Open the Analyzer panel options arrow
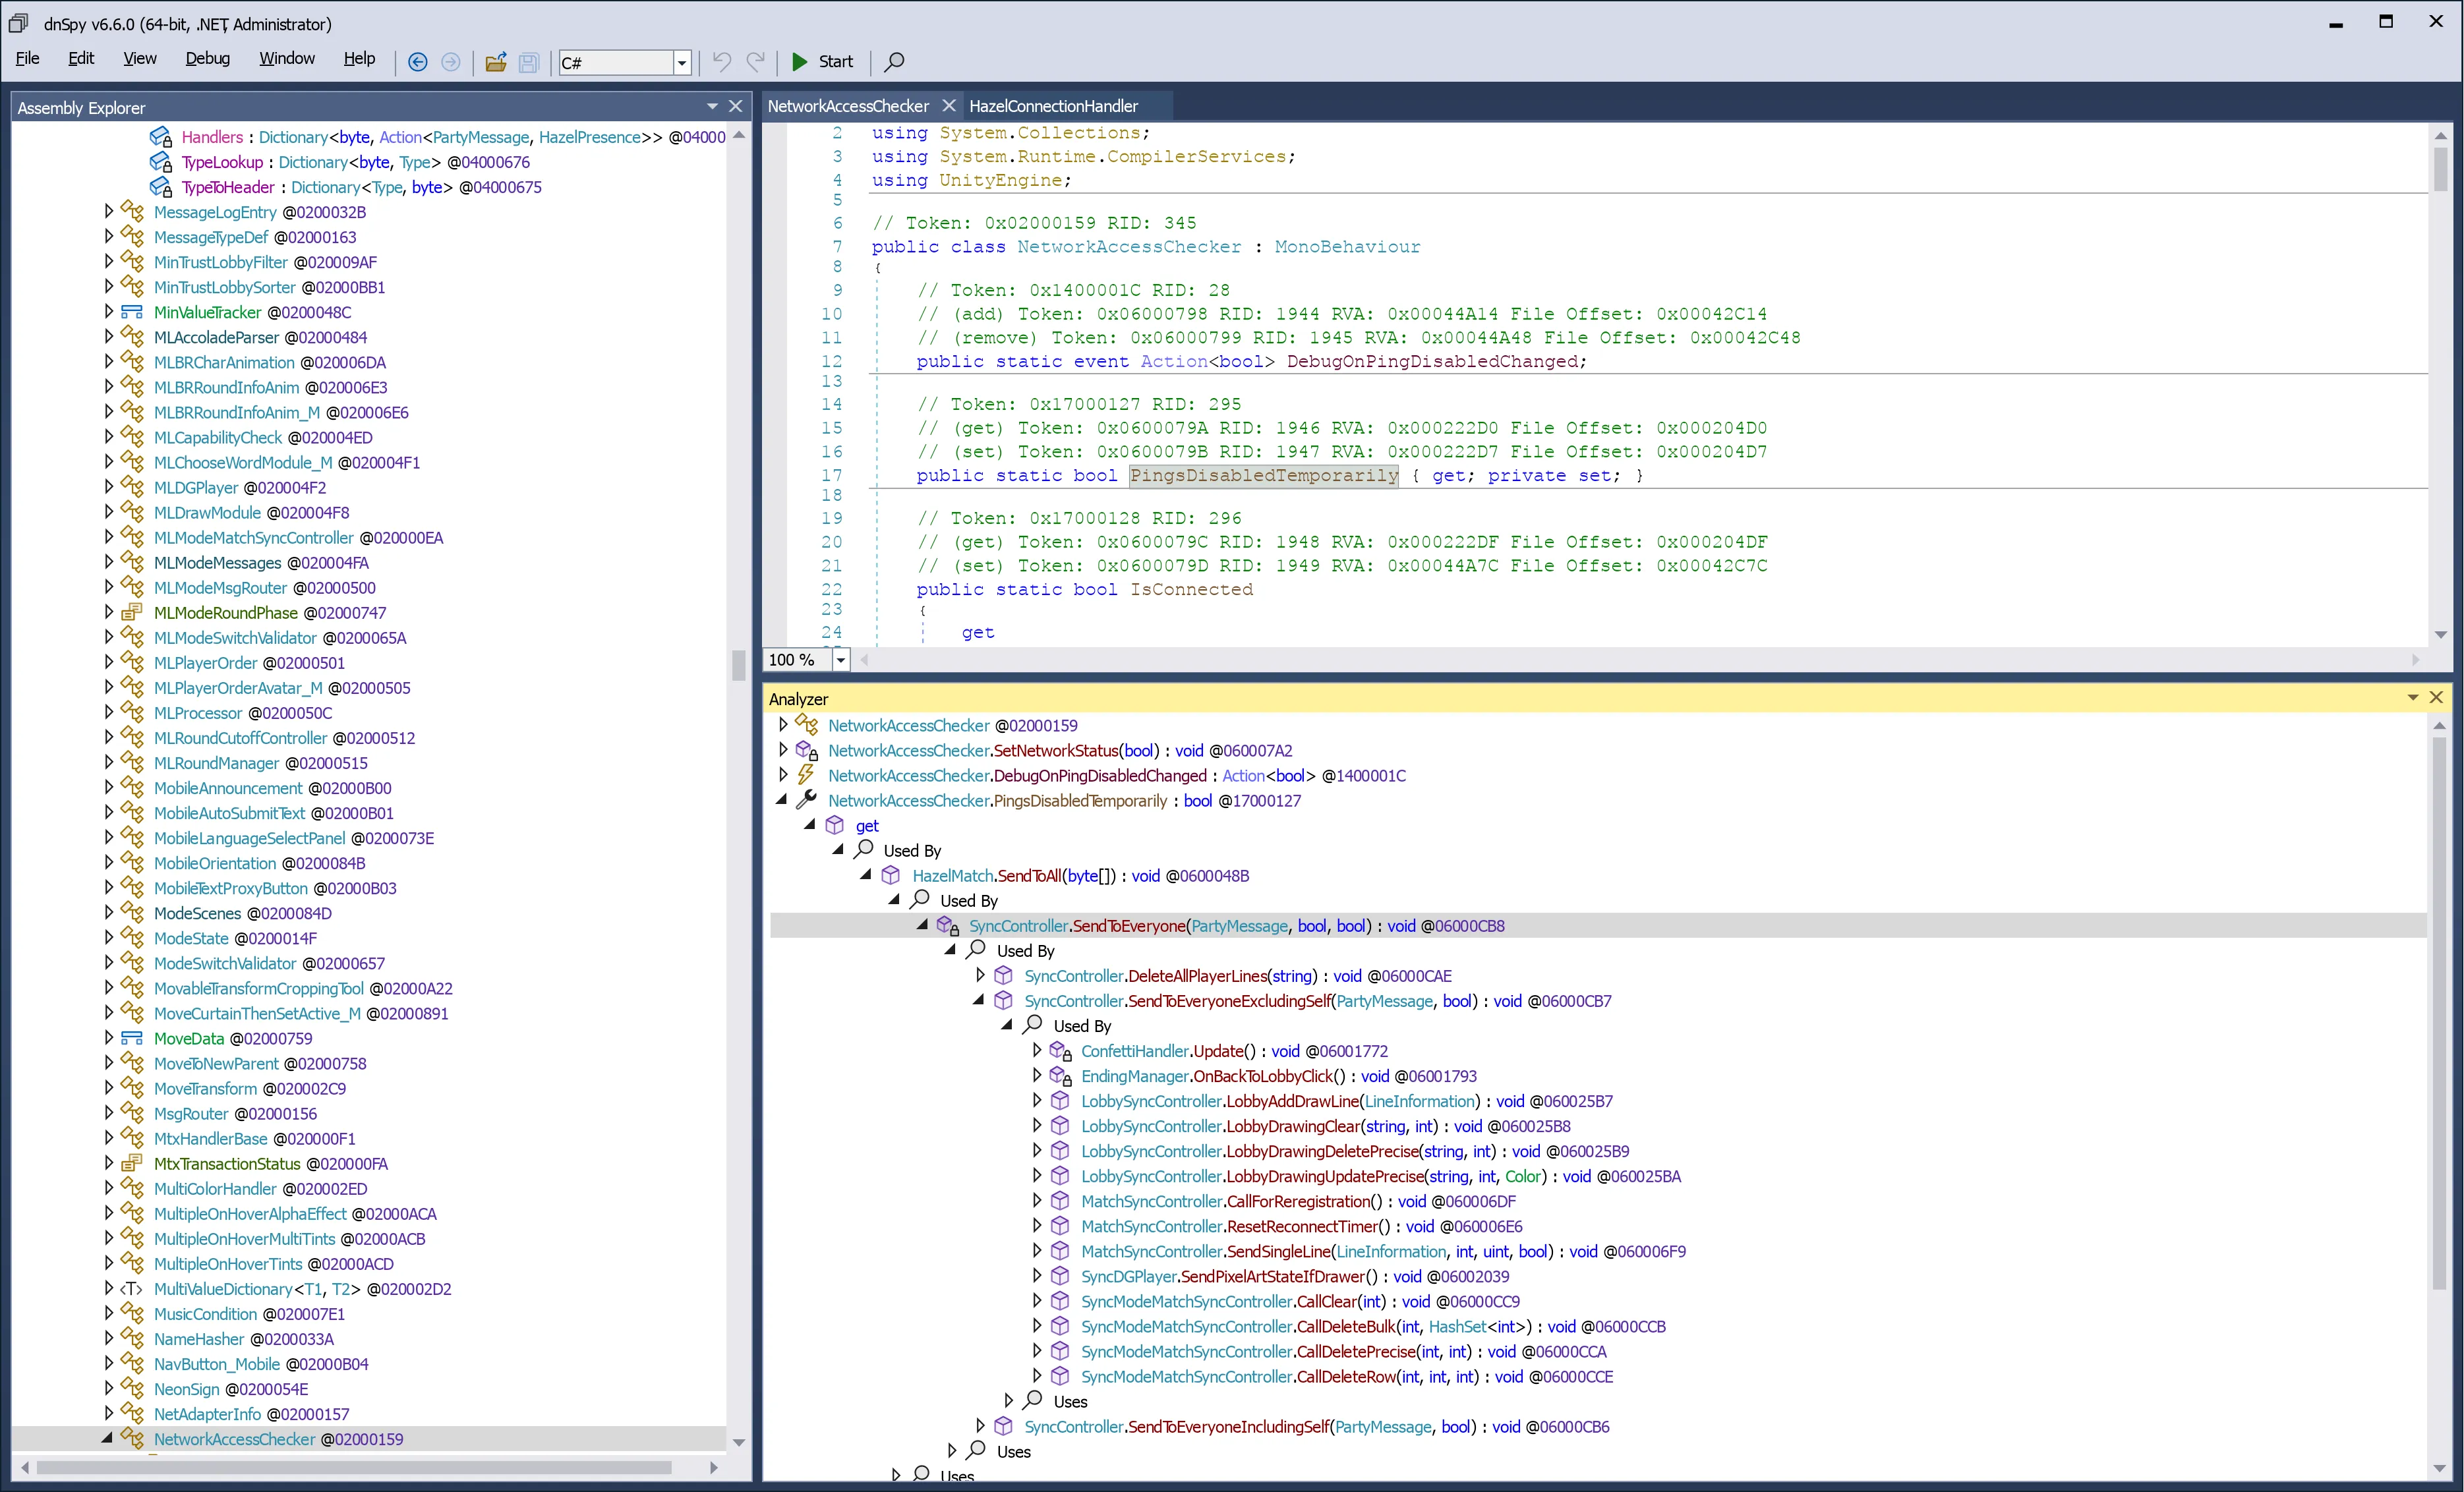This screenshot has width=2464, height=1492. tap(2413, 697)
